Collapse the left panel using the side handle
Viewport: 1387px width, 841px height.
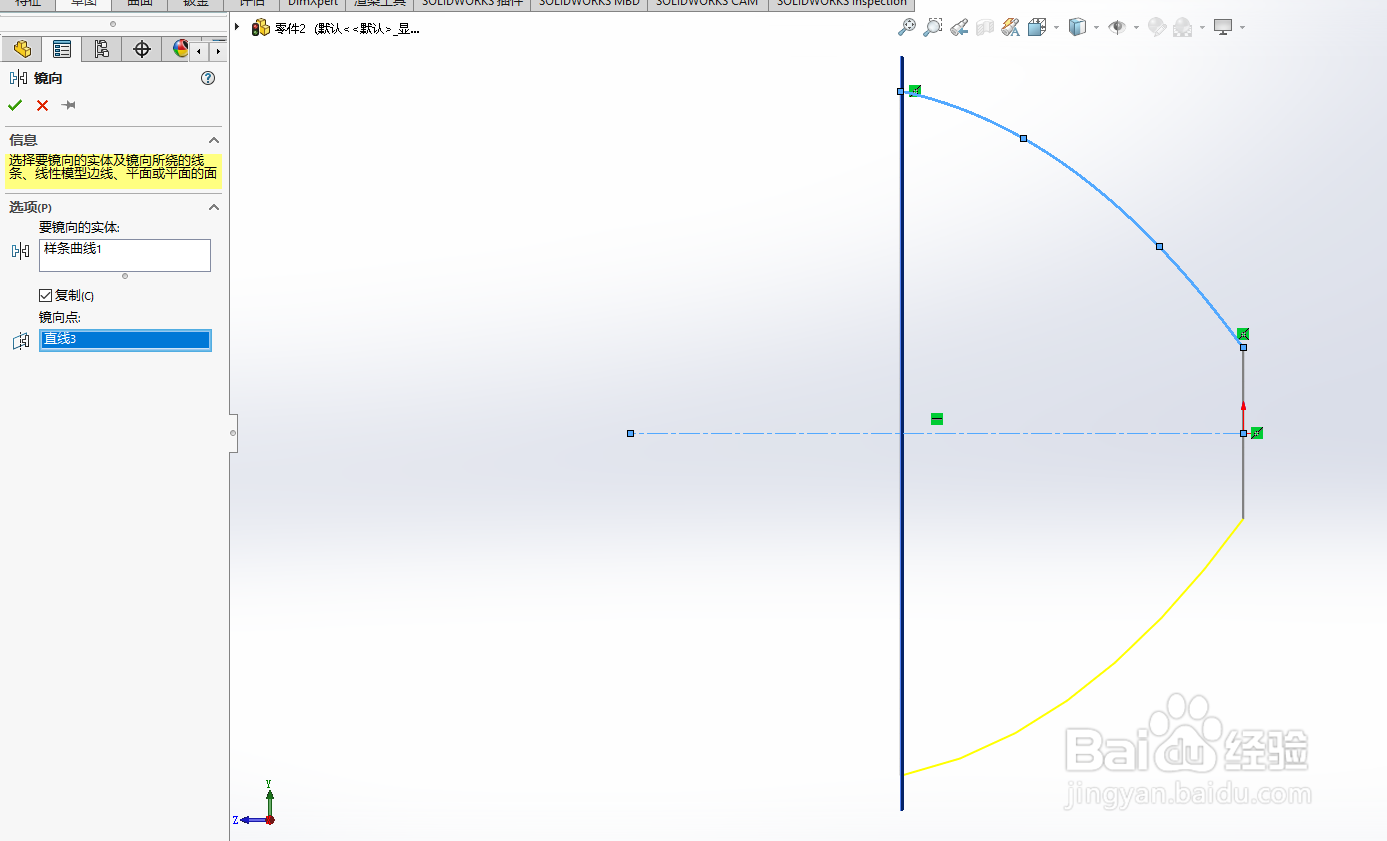tap(233, 433)
